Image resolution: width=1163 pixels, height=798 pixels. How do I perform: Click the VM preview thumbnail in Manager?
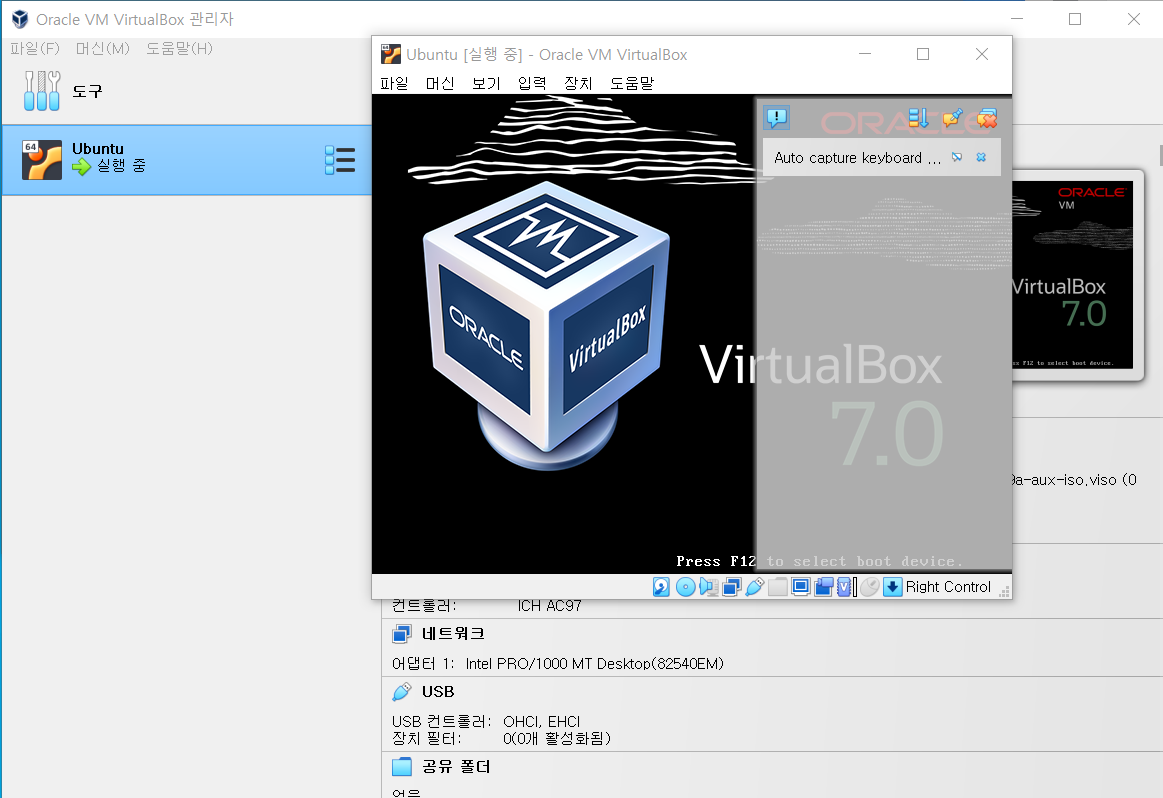point(1073,274)
